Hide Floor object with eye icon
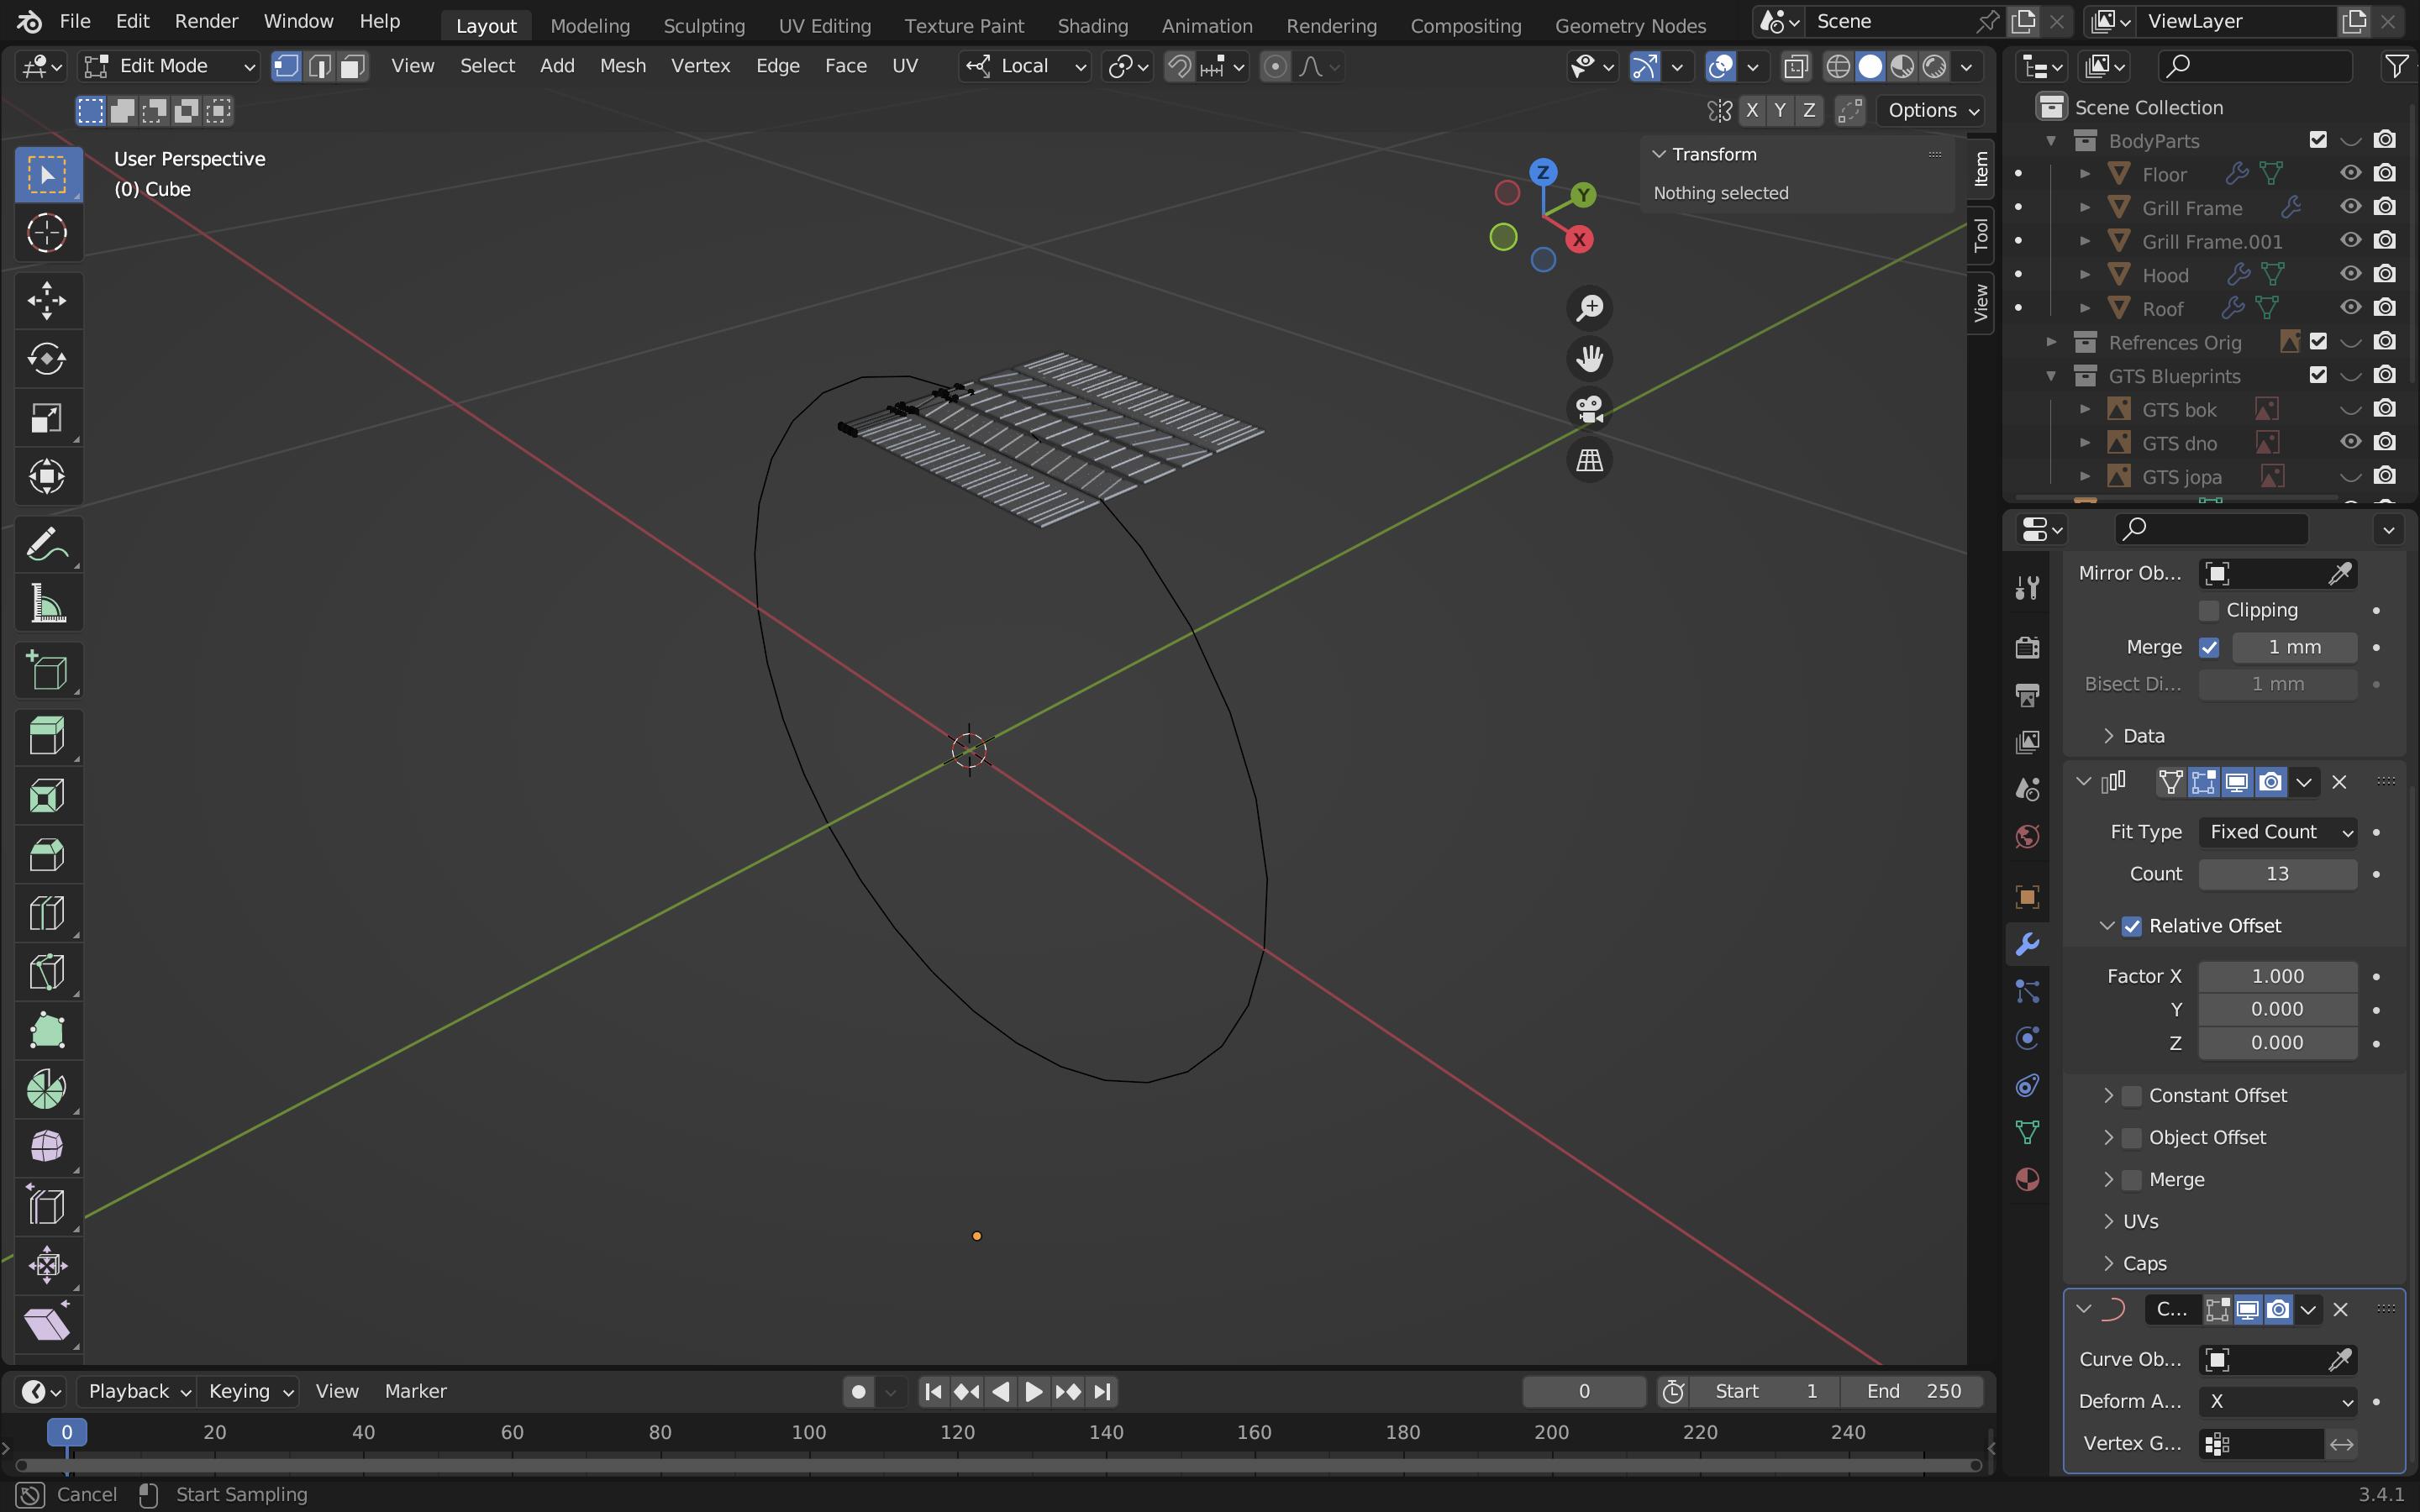This screenshot has width=2420, height=1512. tap(2350, 173)
